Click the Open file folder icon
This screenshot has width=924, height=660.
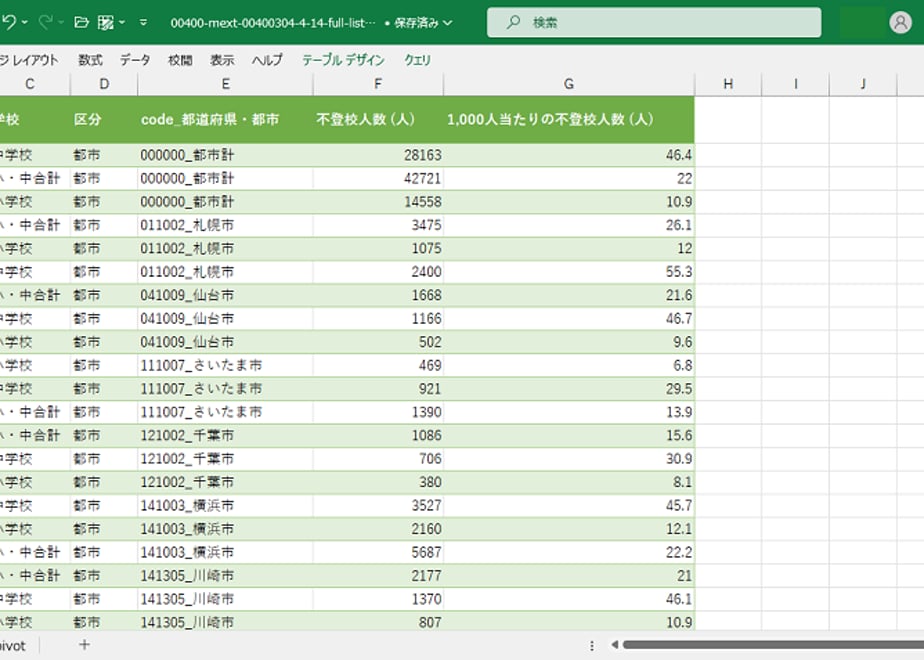[x=81, y=22]
